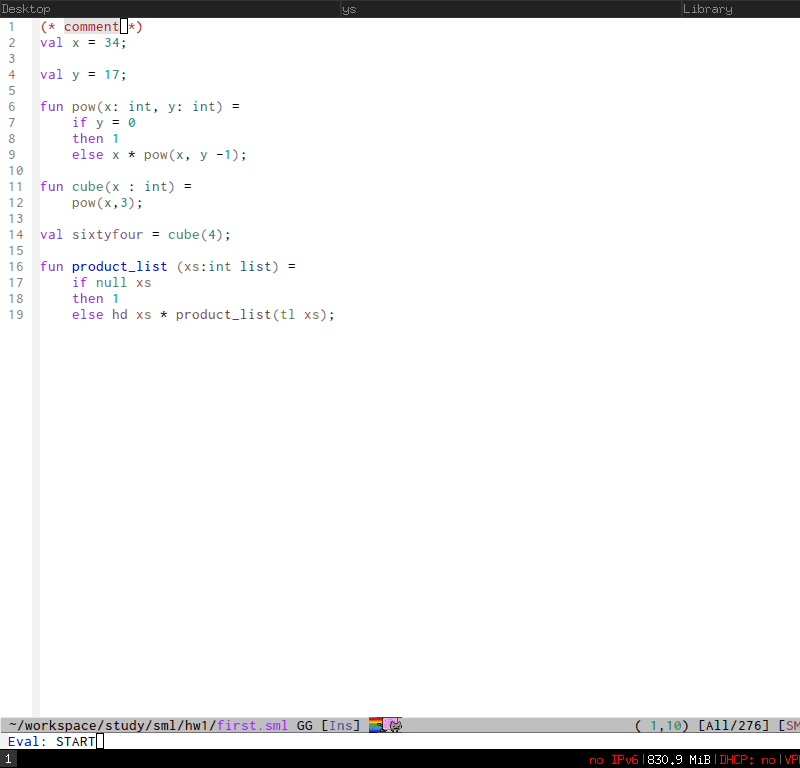Click the "[SM" major mode indicator in modeline
Image resolution: width=800 pixels, height=768 pixels.
point(788,725)
